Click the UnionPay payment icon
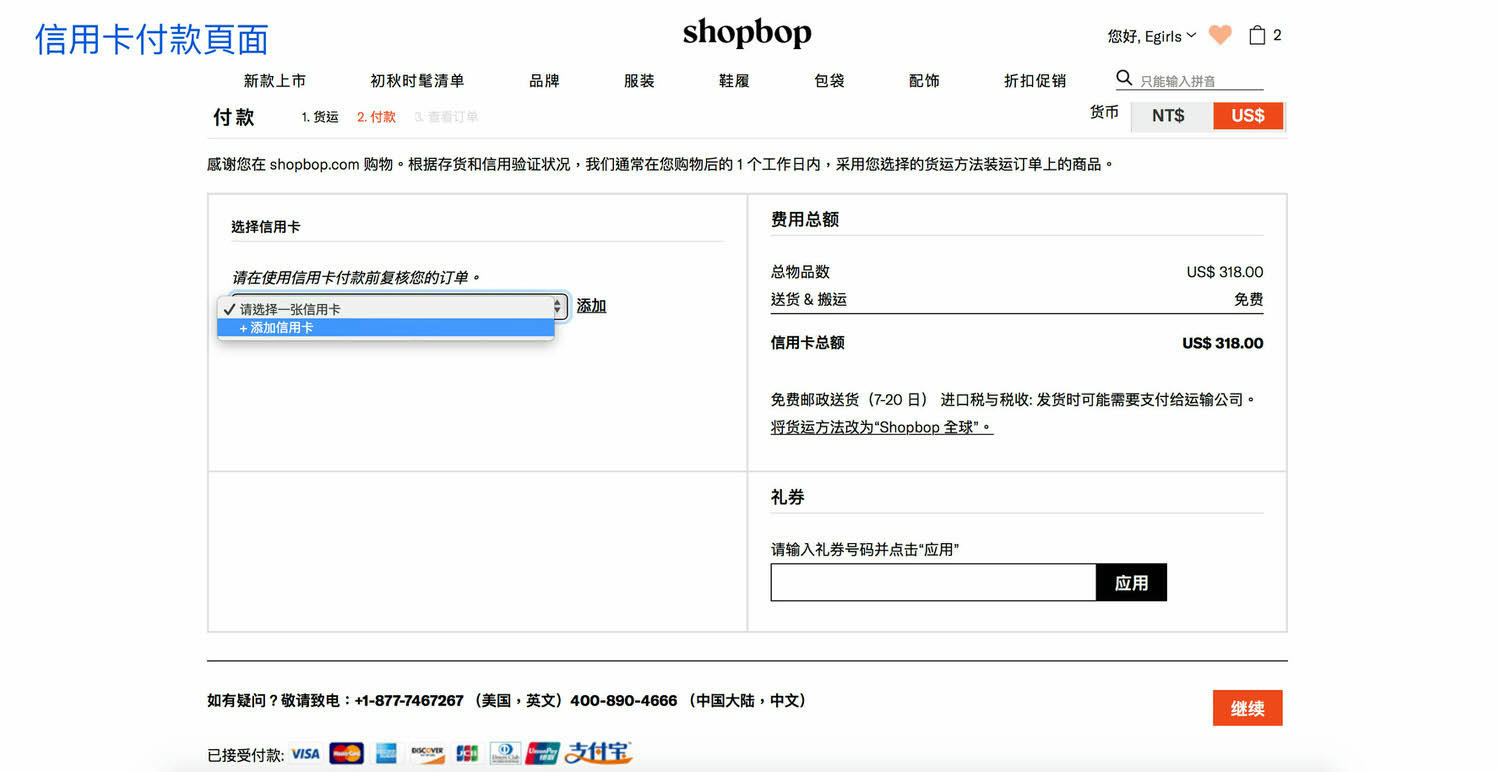The image size is (1500, 772). tap(543, 753)
